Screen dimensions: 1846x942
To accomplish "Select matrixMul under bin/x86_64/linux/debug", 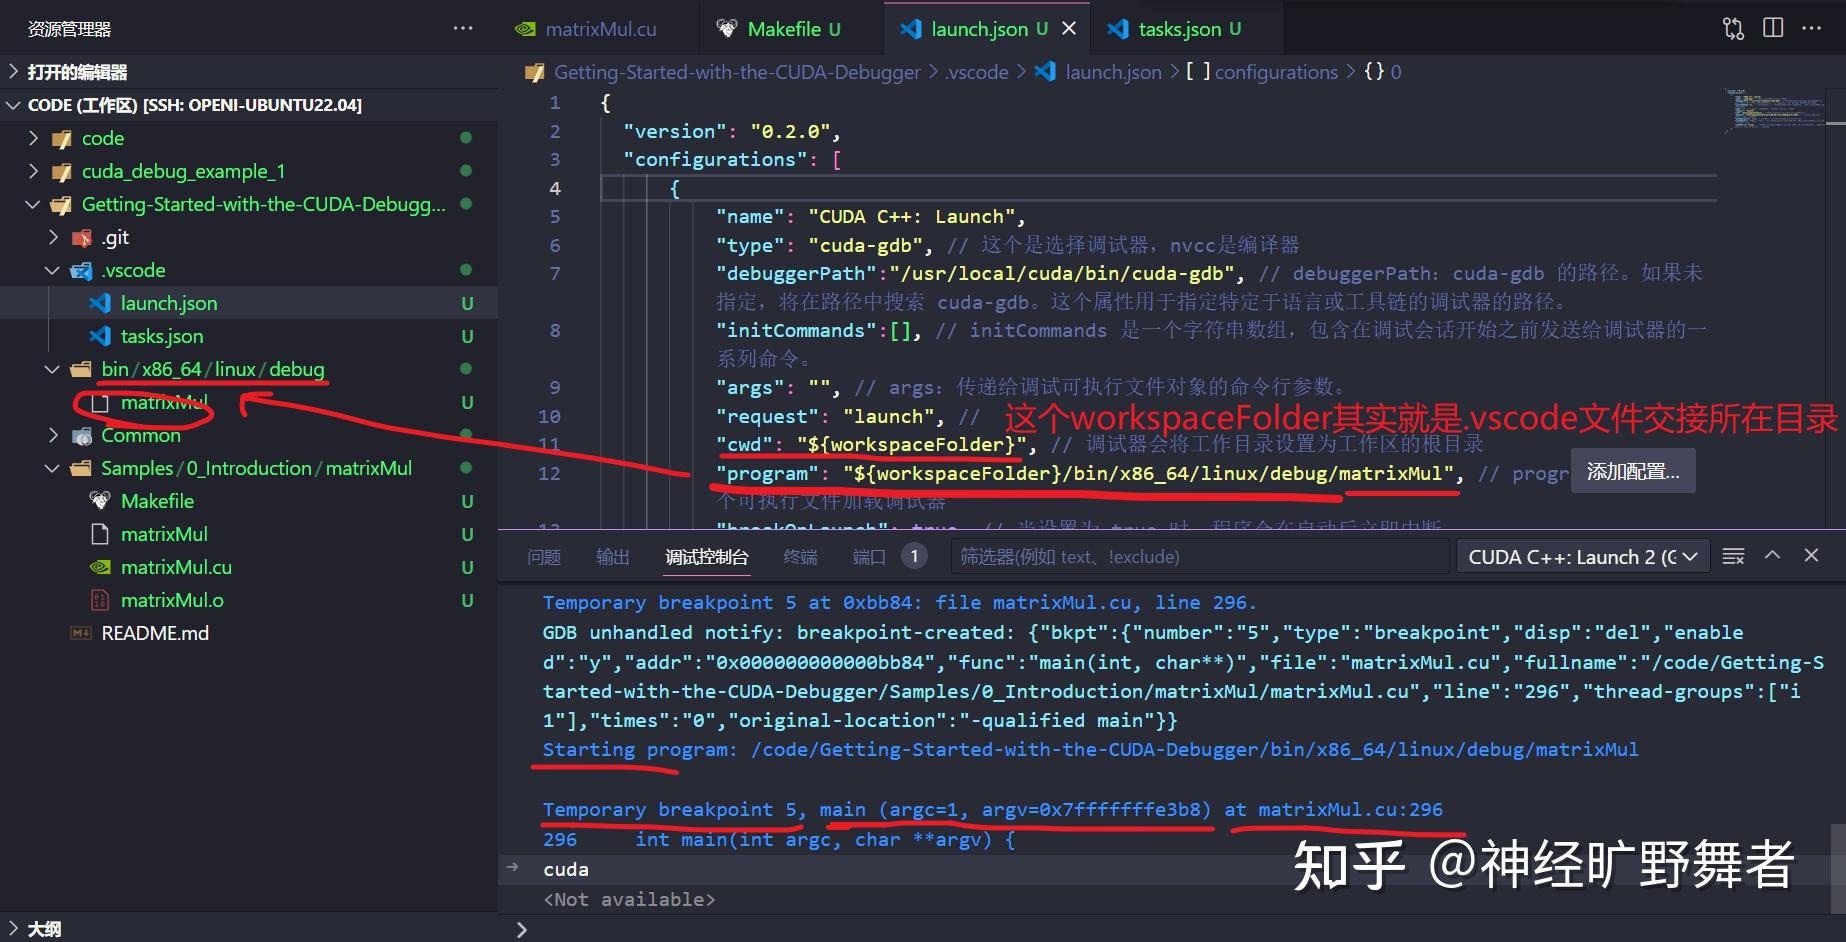I will (163, 402).
